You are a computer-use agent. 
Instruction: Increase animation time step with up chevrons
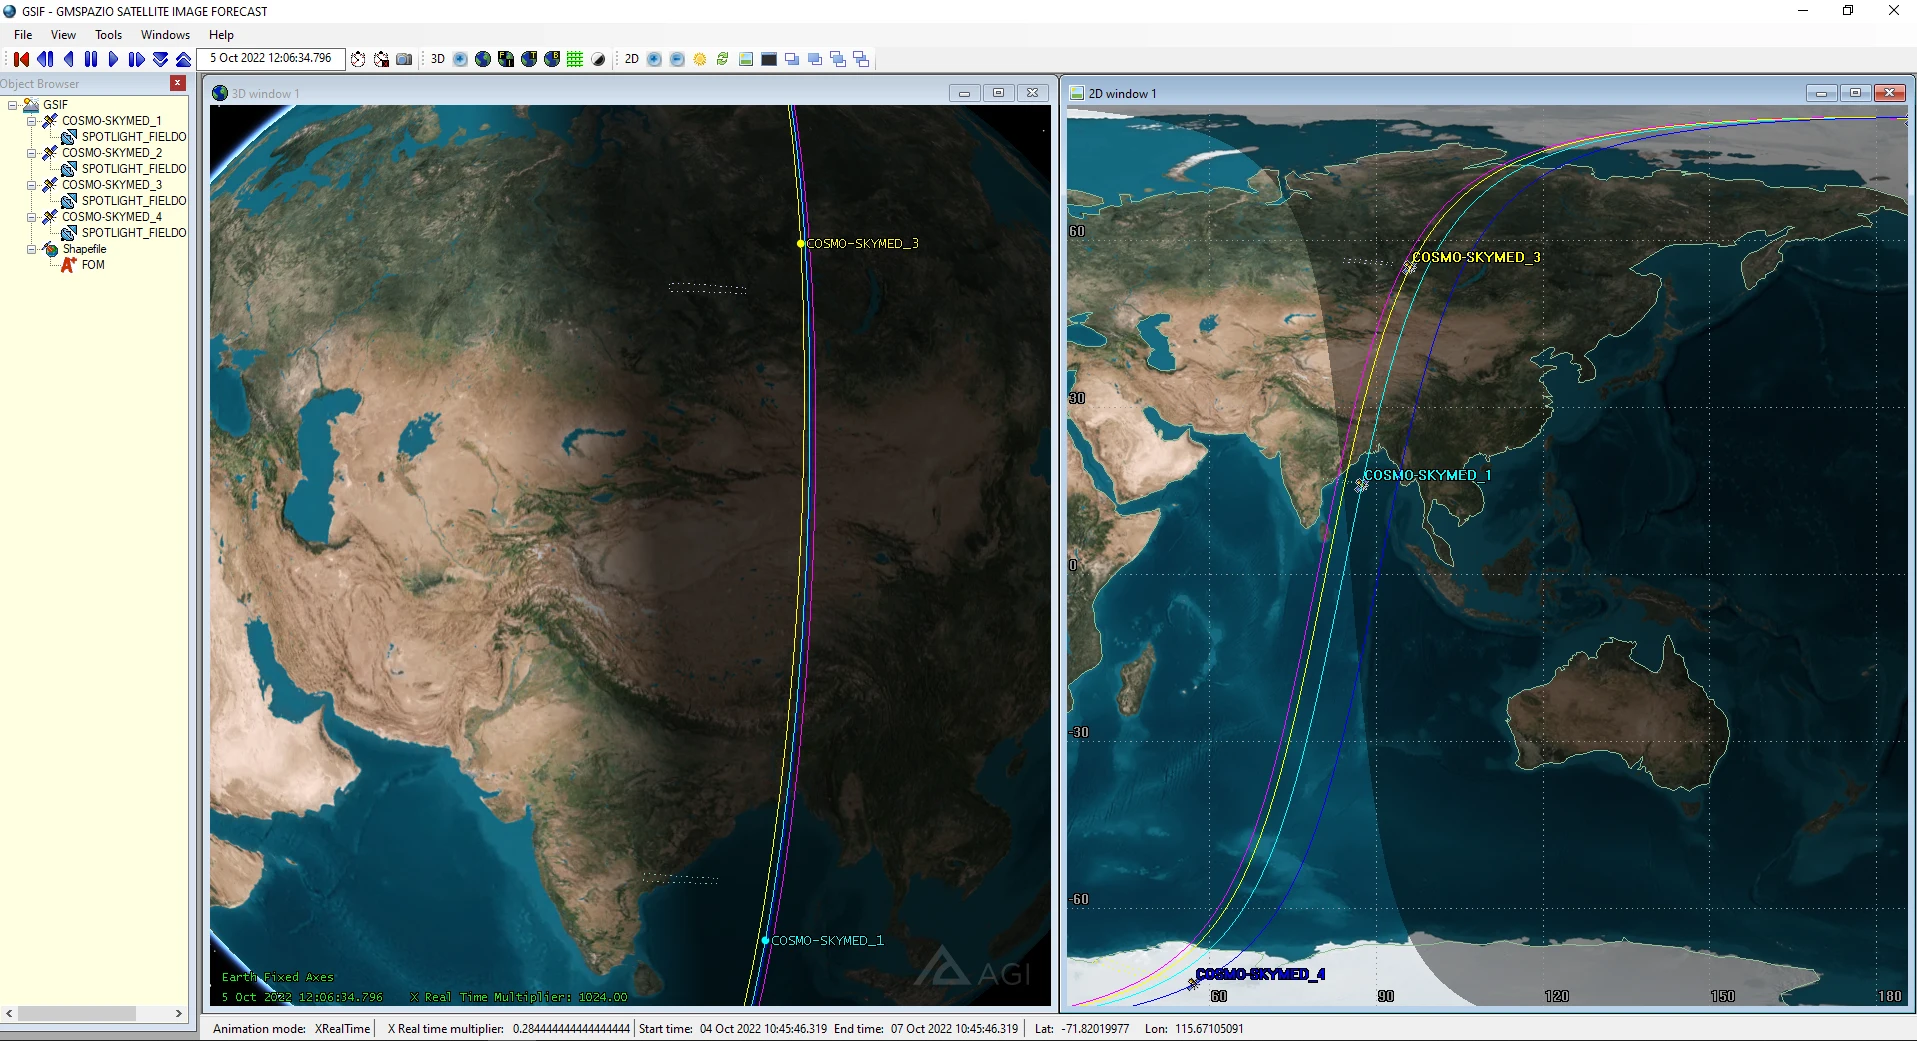click(x=183, y=59)
